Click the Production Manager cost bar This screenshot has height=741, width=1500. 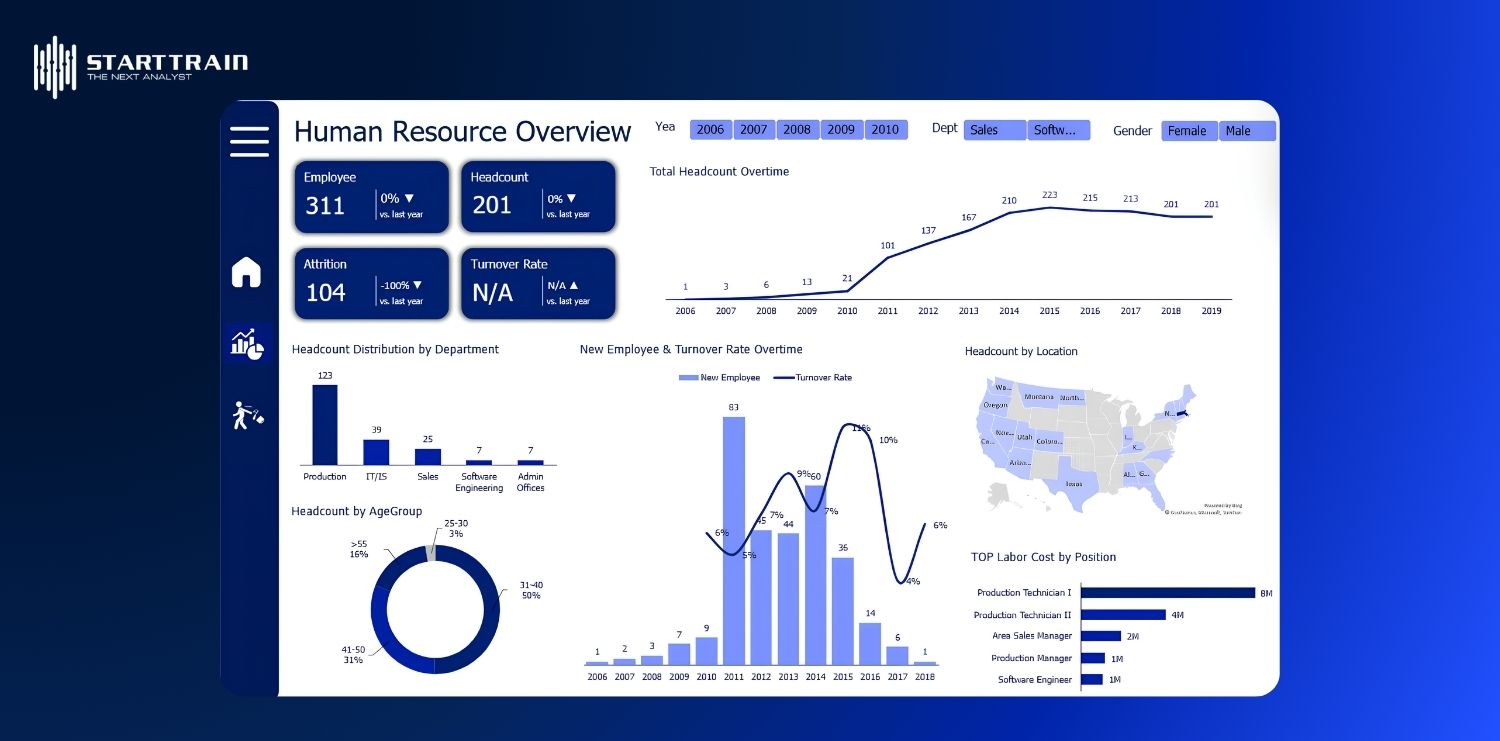click(1093, 658)
